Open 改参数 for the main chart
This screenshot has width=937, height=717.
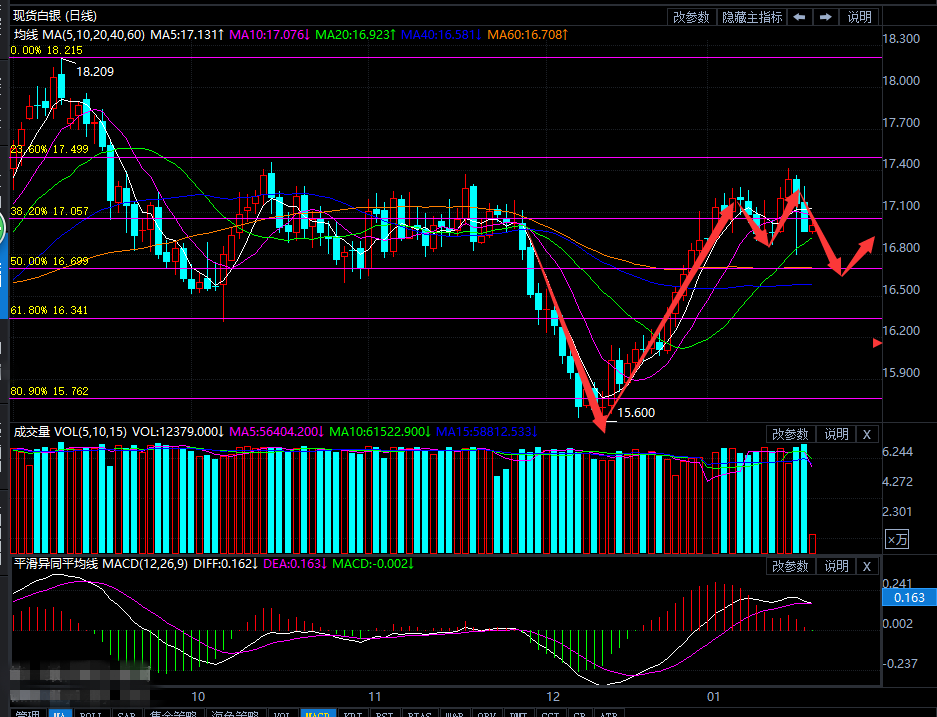point(691,17)
